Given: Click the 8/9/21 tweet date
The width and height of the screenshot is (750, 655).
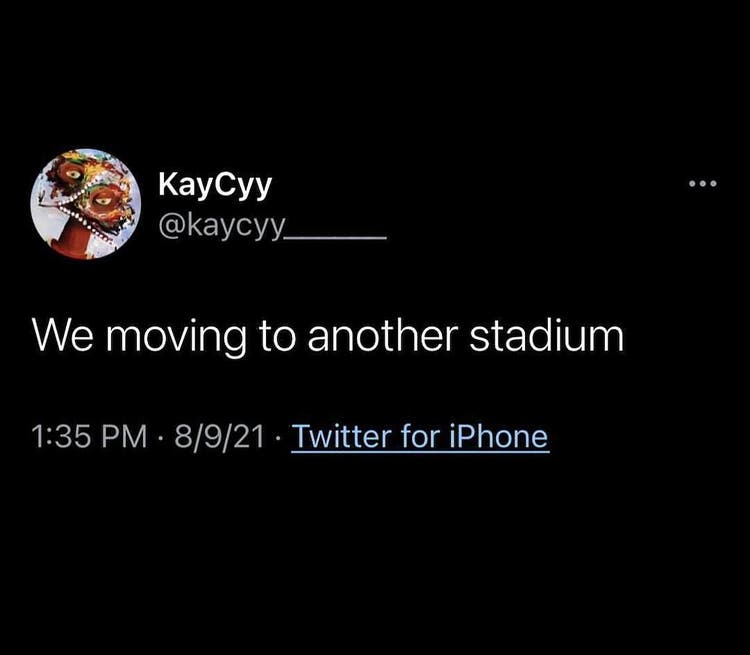Looking at the screenshot, I should [x=205, y=437].
